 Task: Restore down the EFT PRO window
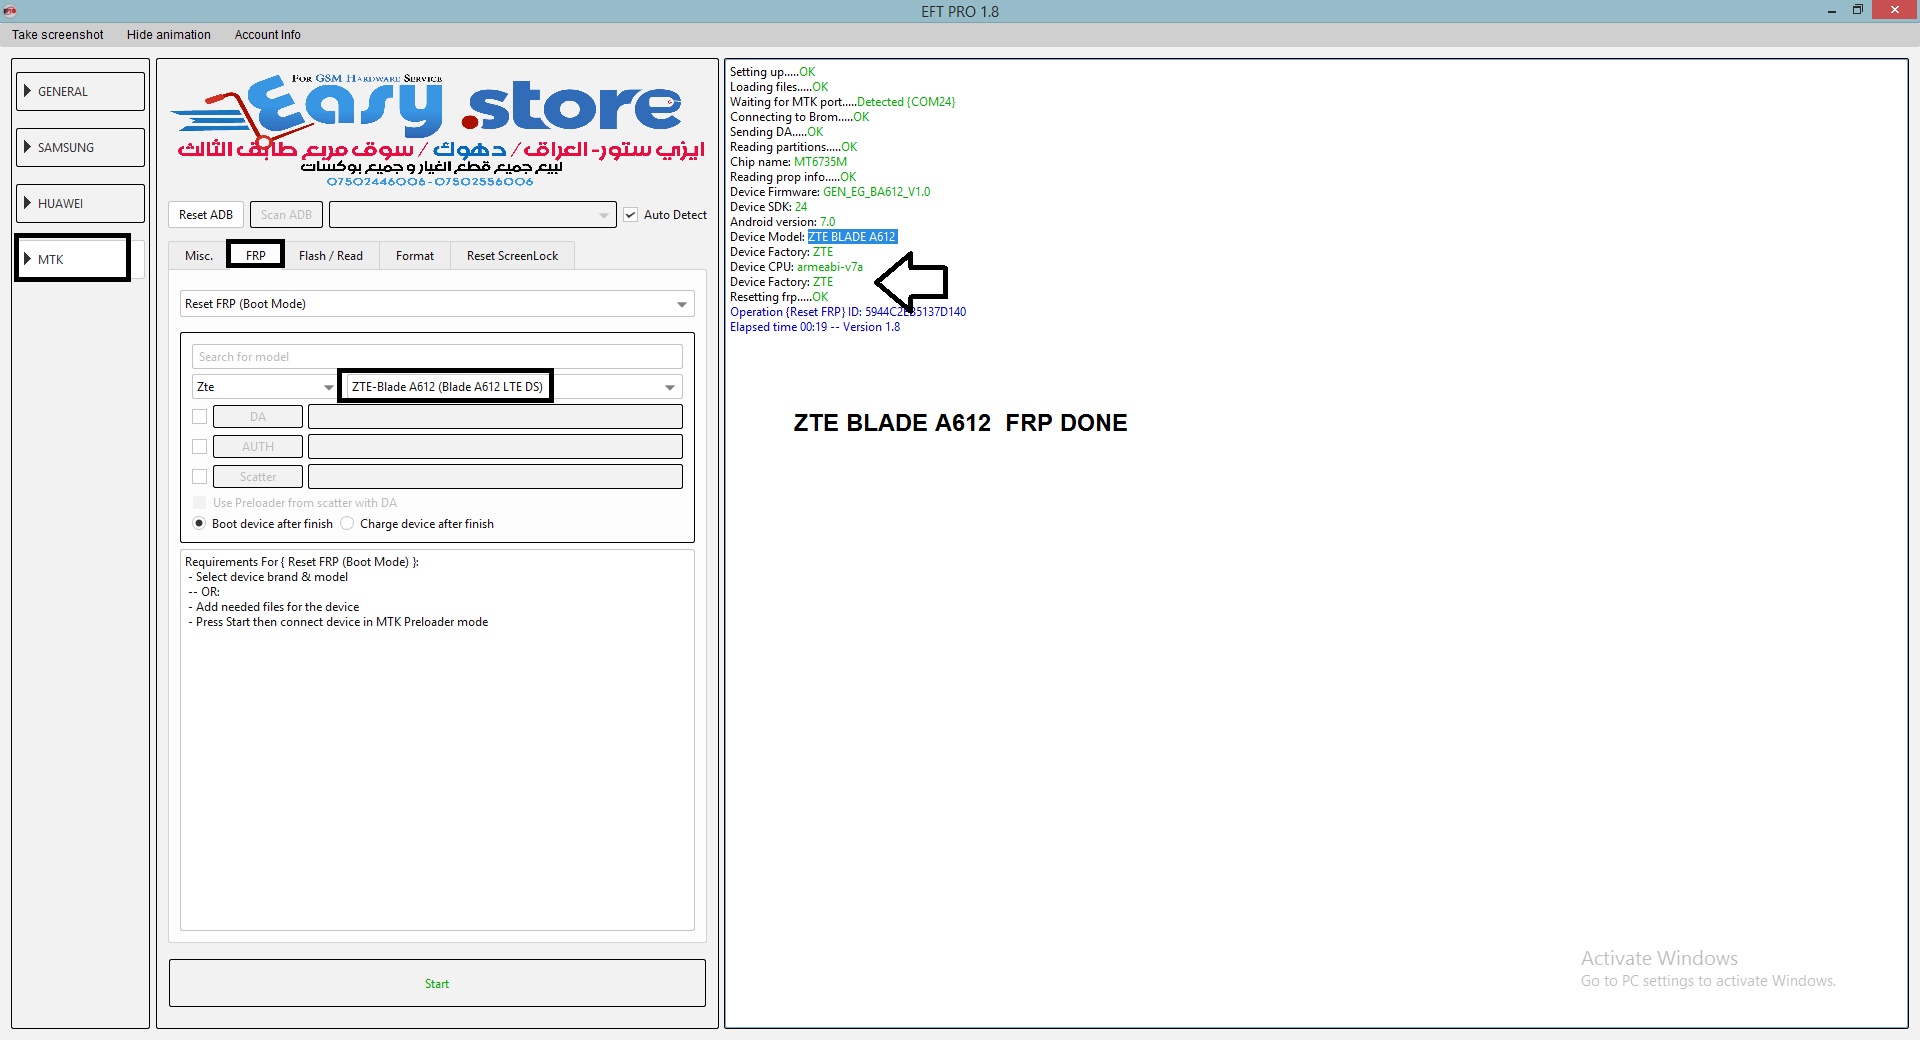click(1858, 10)
